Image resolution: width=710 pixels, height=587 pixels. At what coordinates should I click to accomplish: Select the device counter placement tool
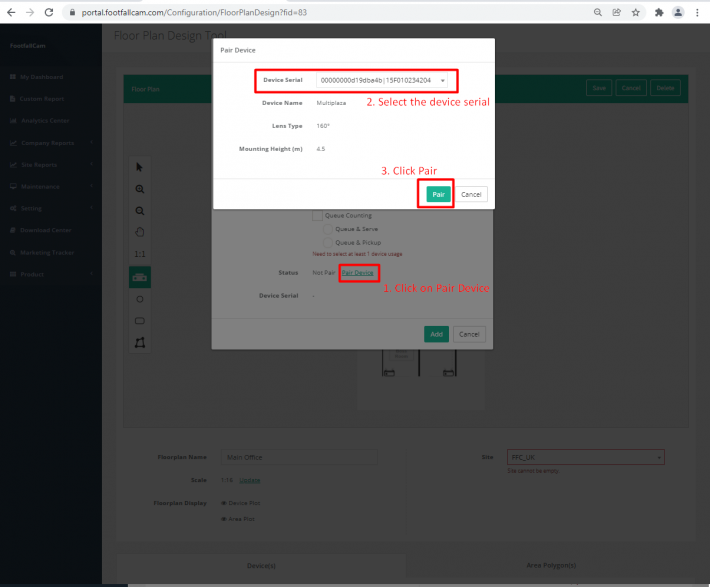tap(140, 277)
